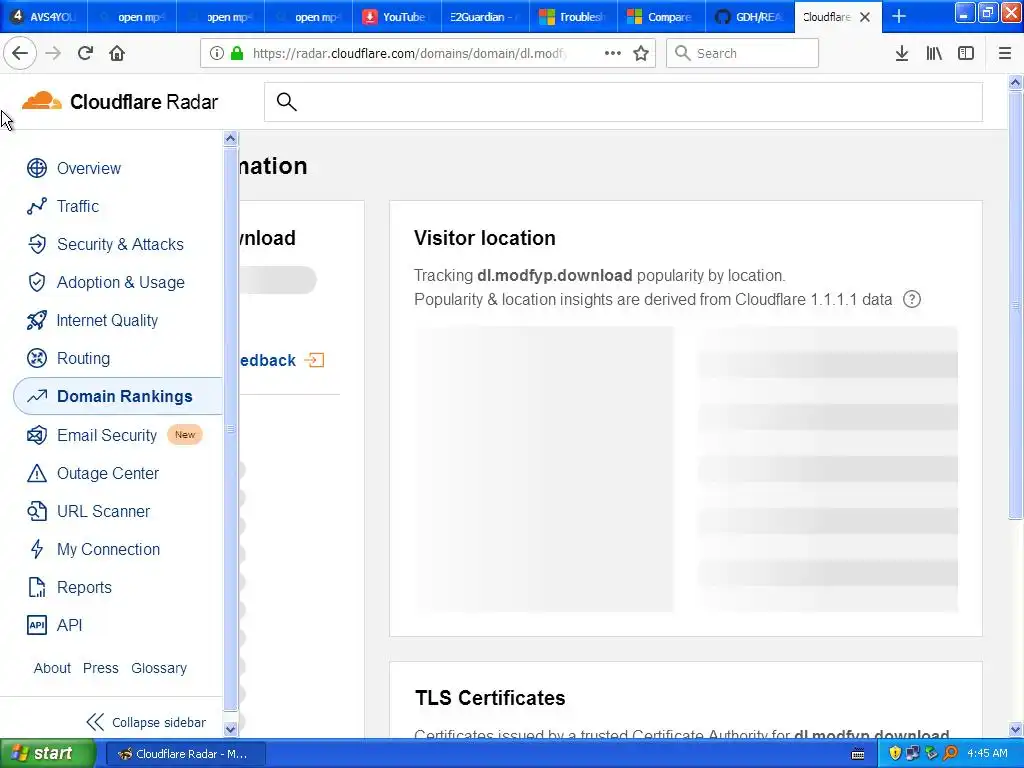Open the Email Security link
The image size is (1024, 768).
click(106, 435)
